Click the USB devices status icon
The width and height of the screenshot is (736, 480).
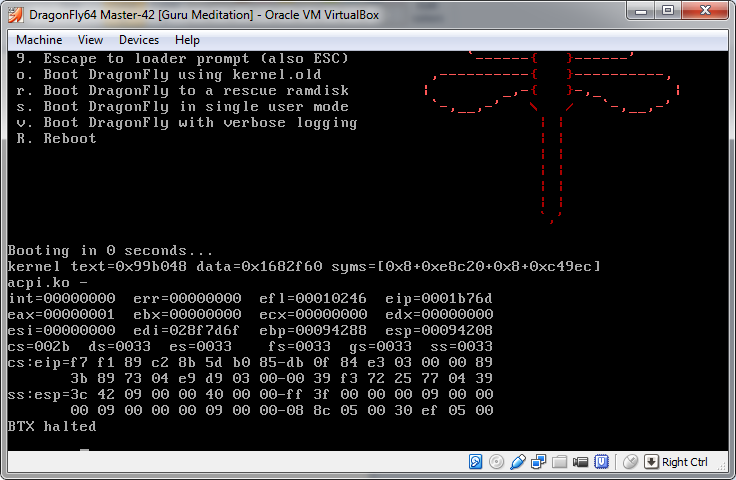pos(518,461)
